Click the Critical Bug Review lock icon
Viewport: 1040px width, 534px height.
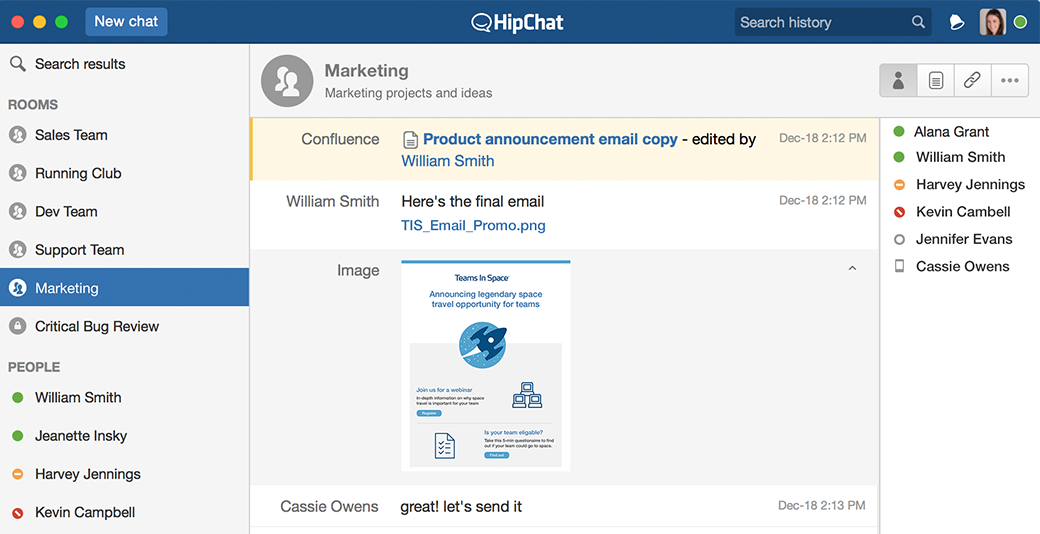tap(17, 326)
